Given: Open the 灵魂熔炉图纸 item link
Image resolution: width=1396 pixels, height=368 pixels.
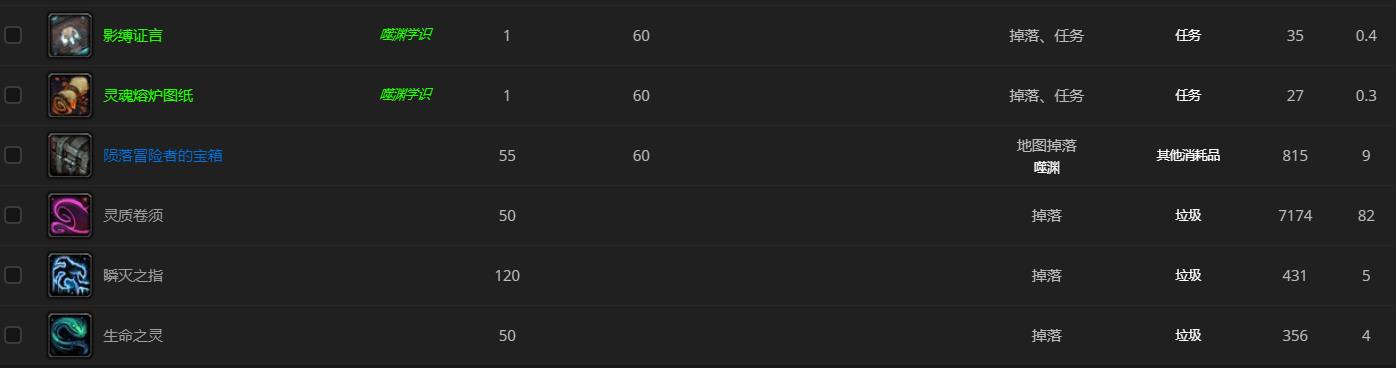Looking at the screenshot, I should point(148,96).
